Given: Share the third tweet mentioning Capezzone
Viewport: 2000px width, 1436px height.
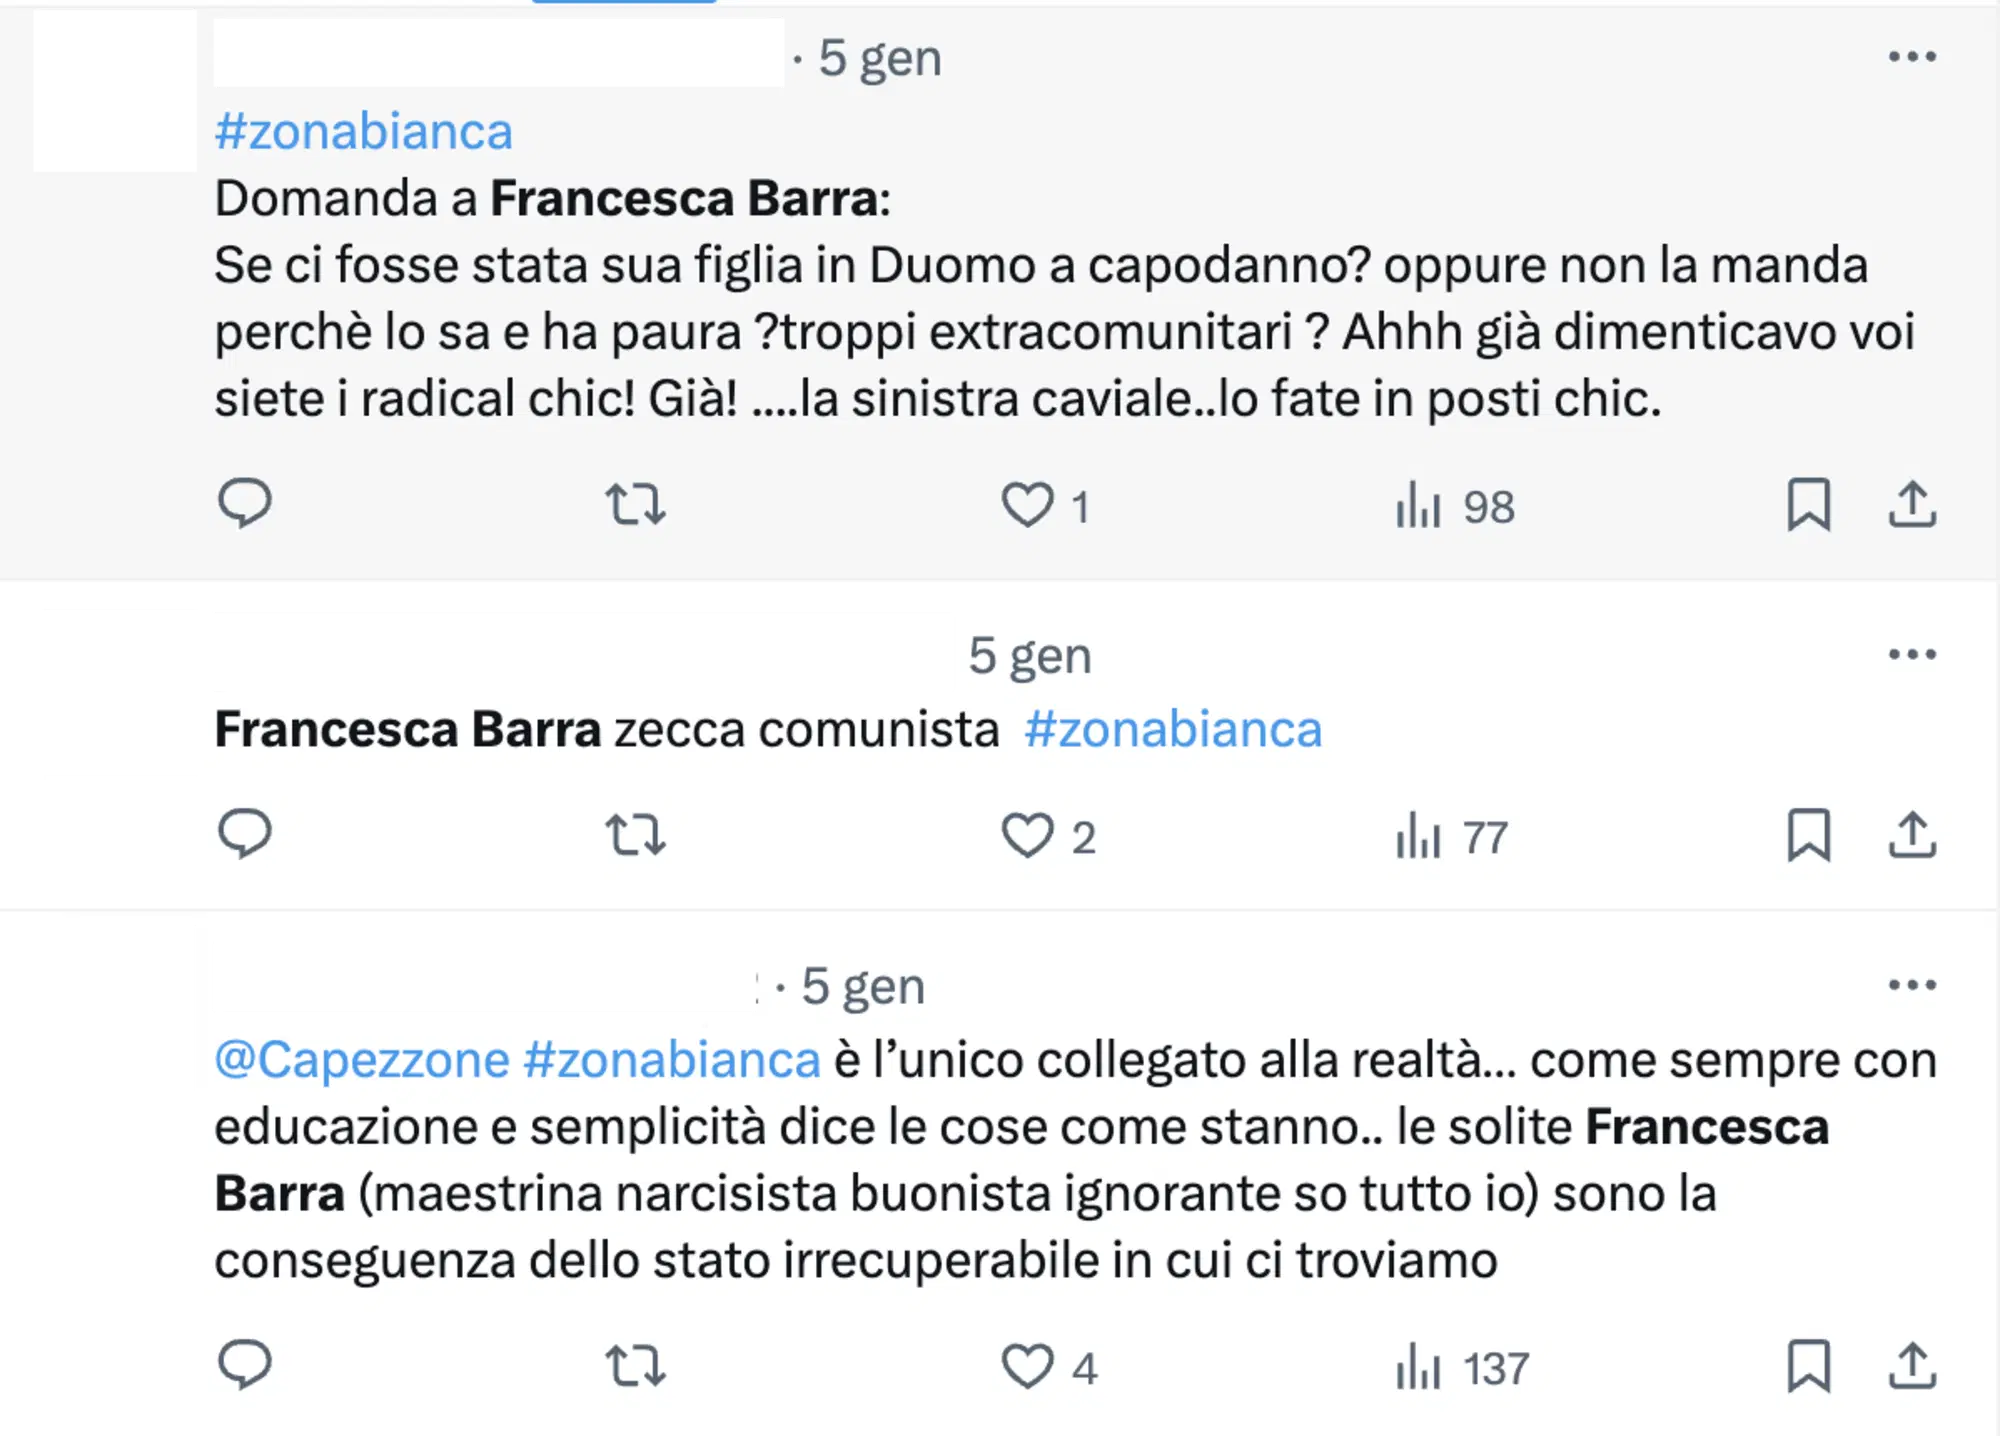Looking at the screenshot, I should coord(1916,1370).
